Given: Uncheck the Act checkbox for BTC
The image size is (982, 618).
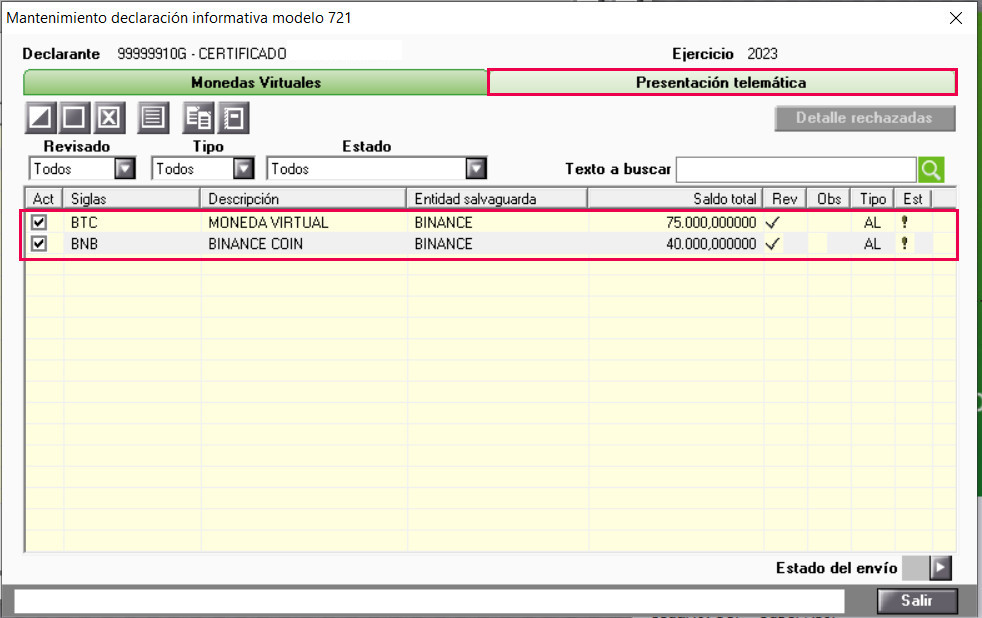Looking at the screenshot, I should [39, 222].
